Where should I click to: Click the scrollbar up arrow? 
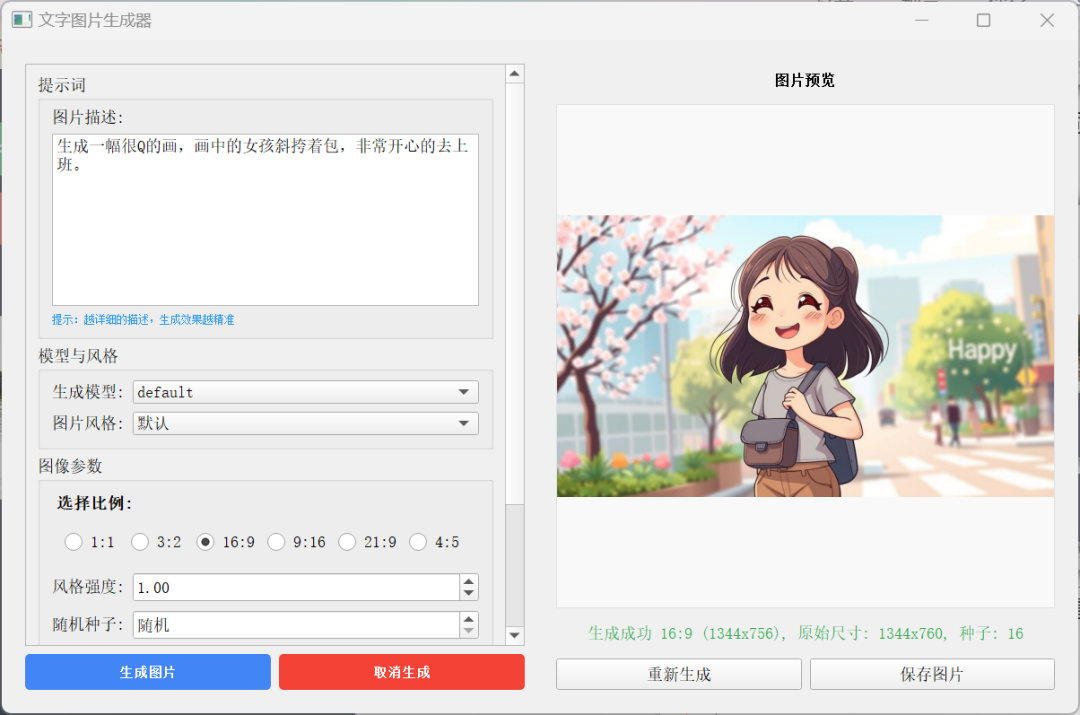[514, 72]
